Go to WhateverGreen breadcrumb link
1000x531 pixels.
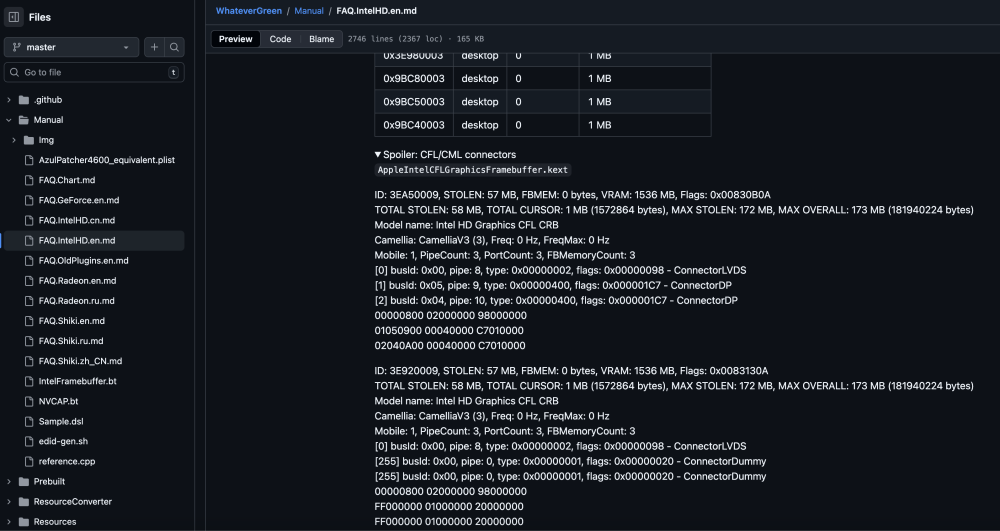249,11
